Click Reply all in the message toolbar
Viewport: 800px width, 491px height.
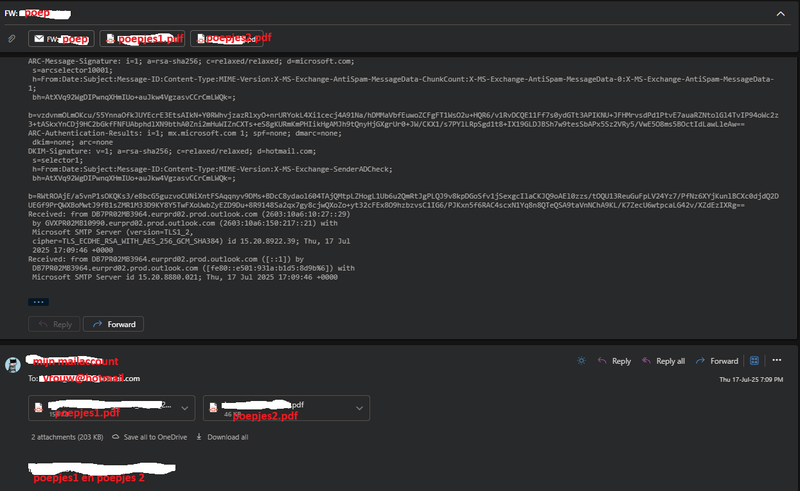(x=663, y=361)
